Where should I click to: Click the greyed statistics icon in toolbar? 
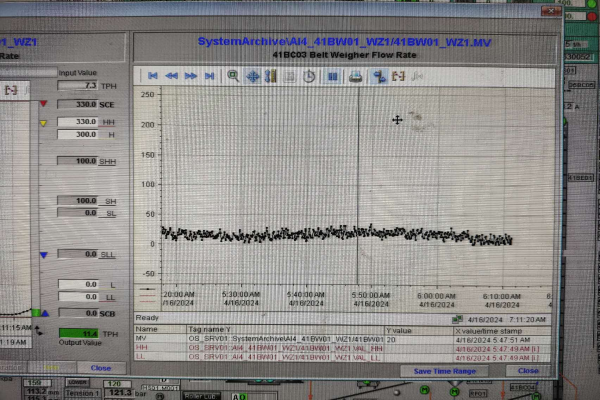pos(417,77)
